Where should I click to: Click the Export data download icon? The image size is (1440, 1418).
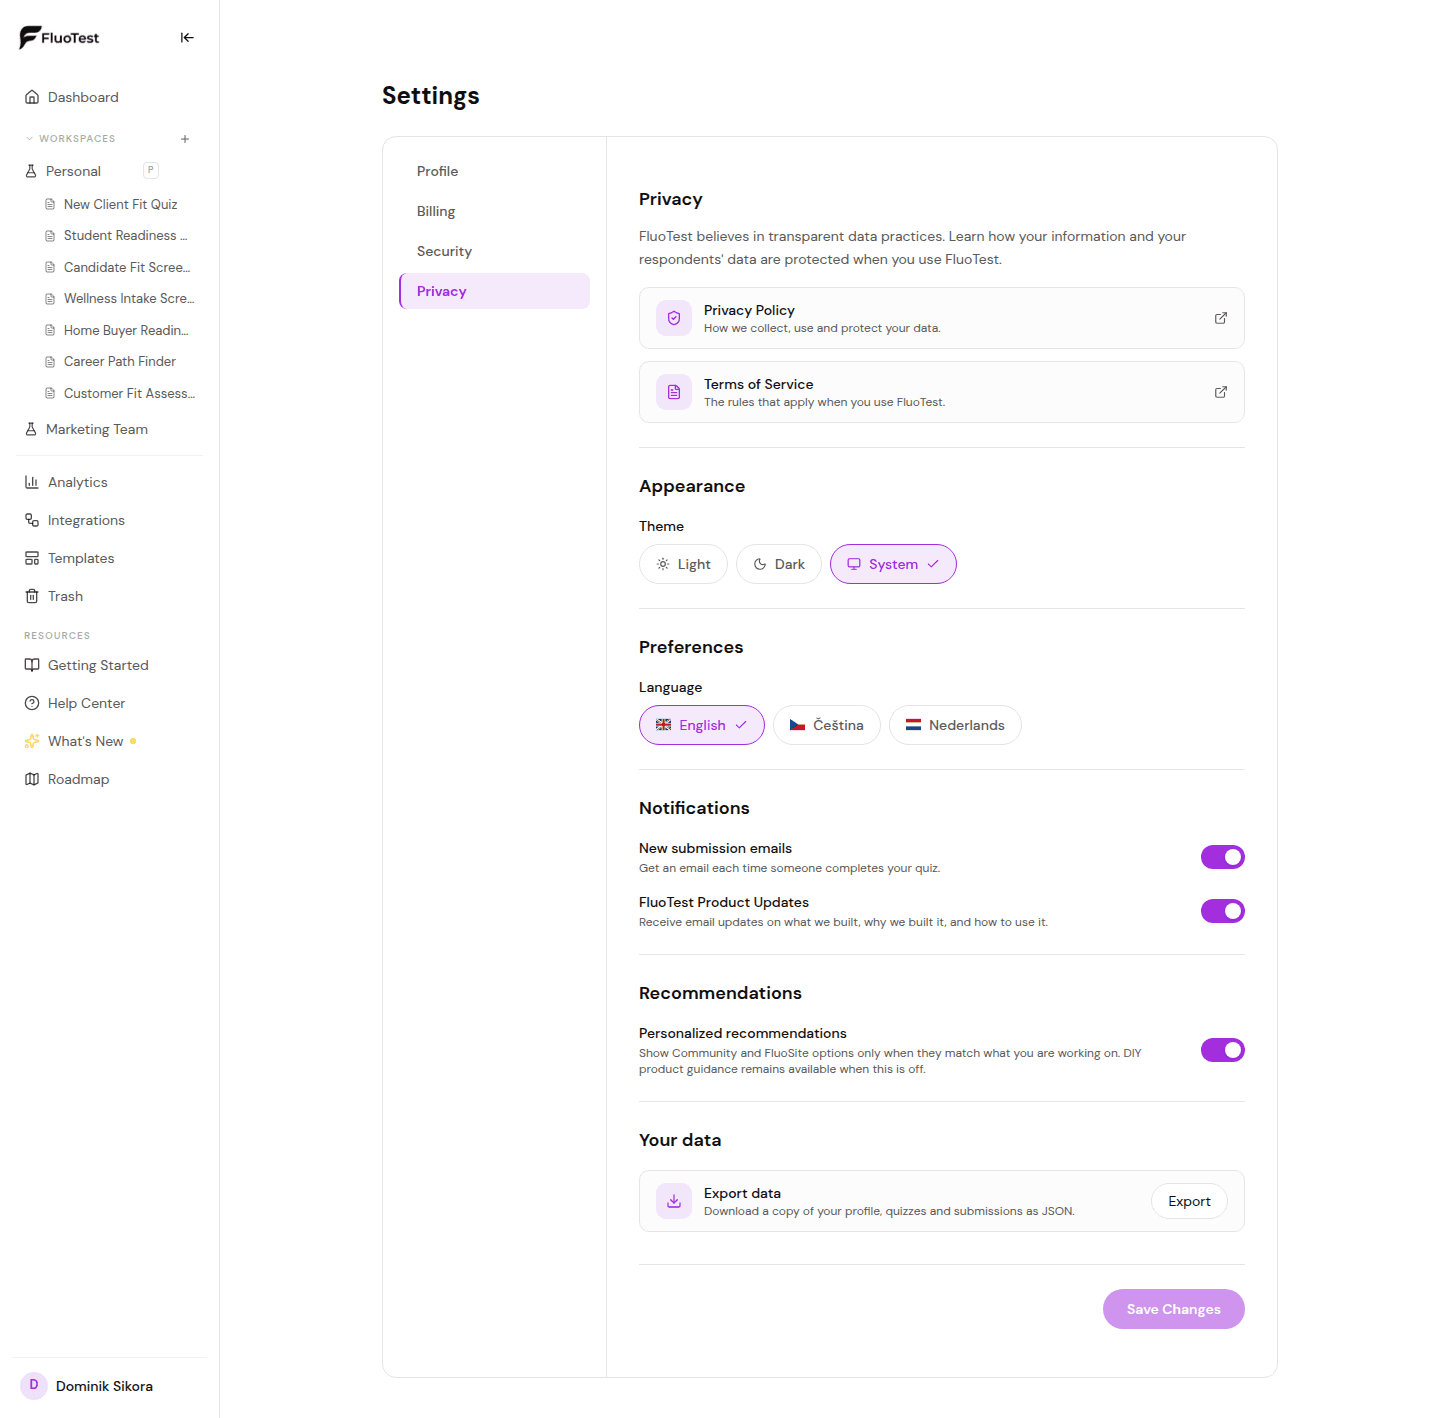point(674,1201)
